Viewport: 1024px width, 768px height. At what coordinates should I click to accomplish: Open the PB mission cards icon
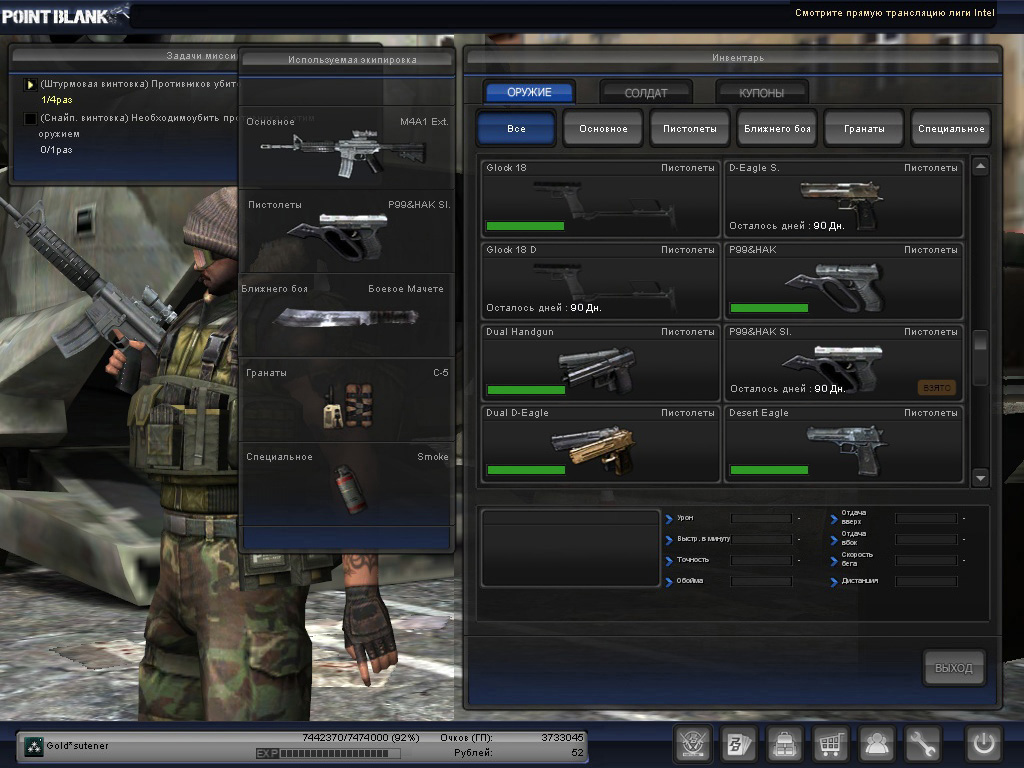point(739,743)
